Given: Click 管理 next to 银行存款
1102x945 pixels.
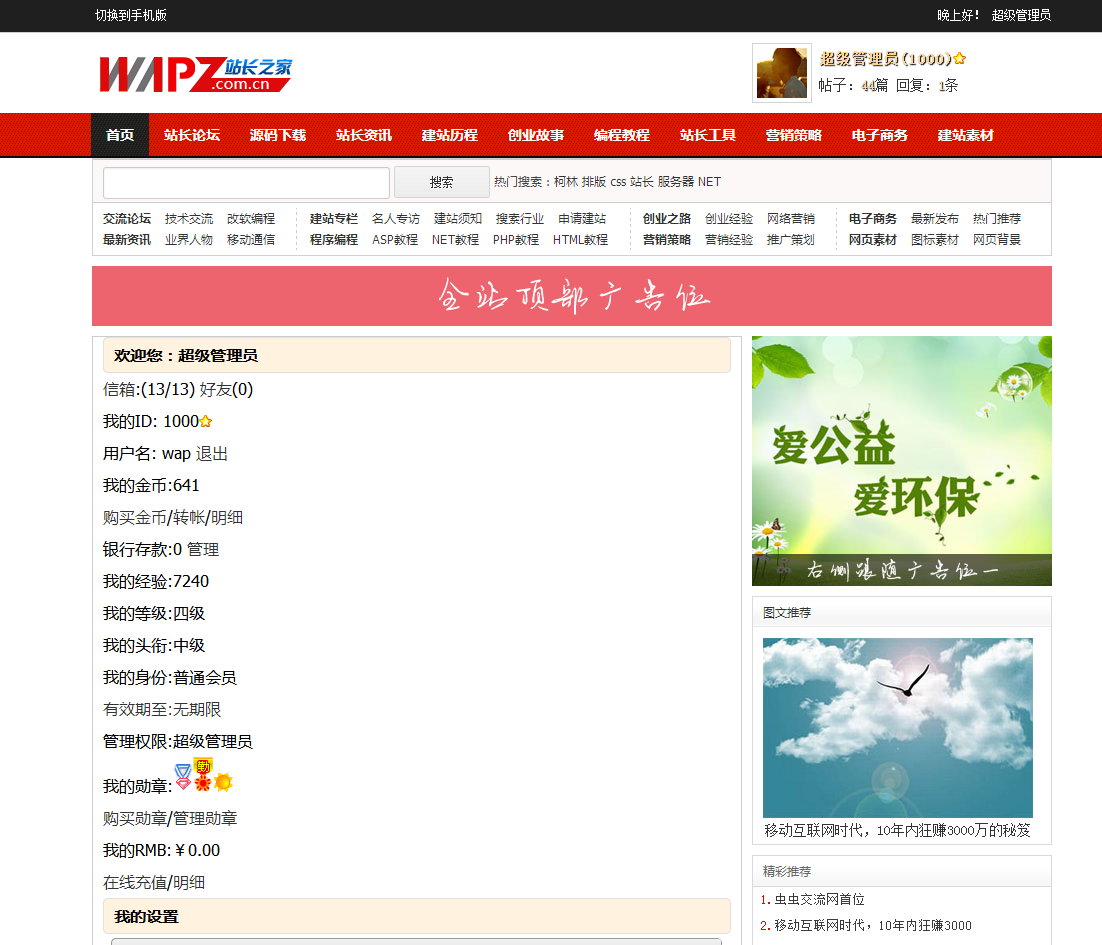Looking at the screenshot, I should coord(203,550).
